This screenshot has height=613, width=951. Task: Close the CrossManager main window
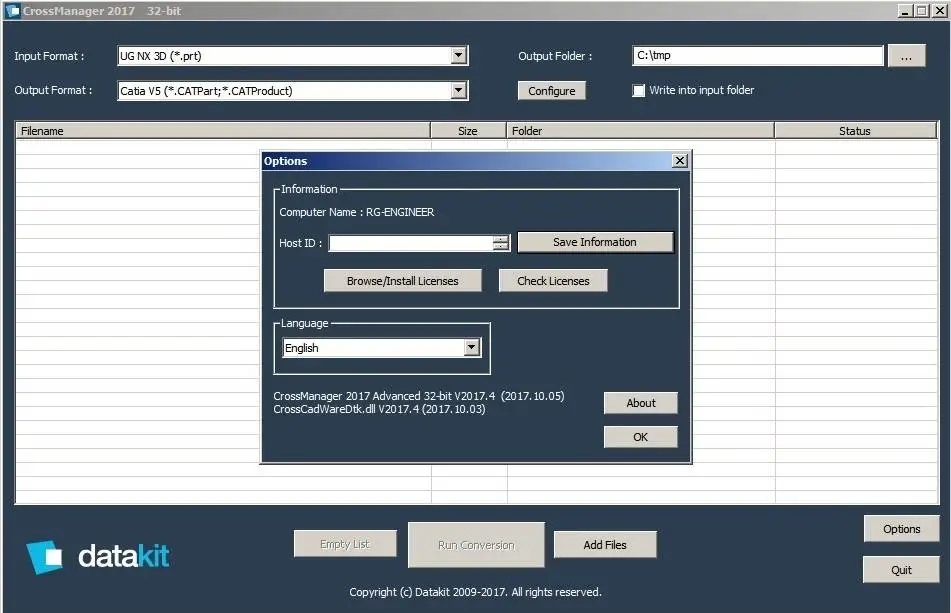click(939, 11)
